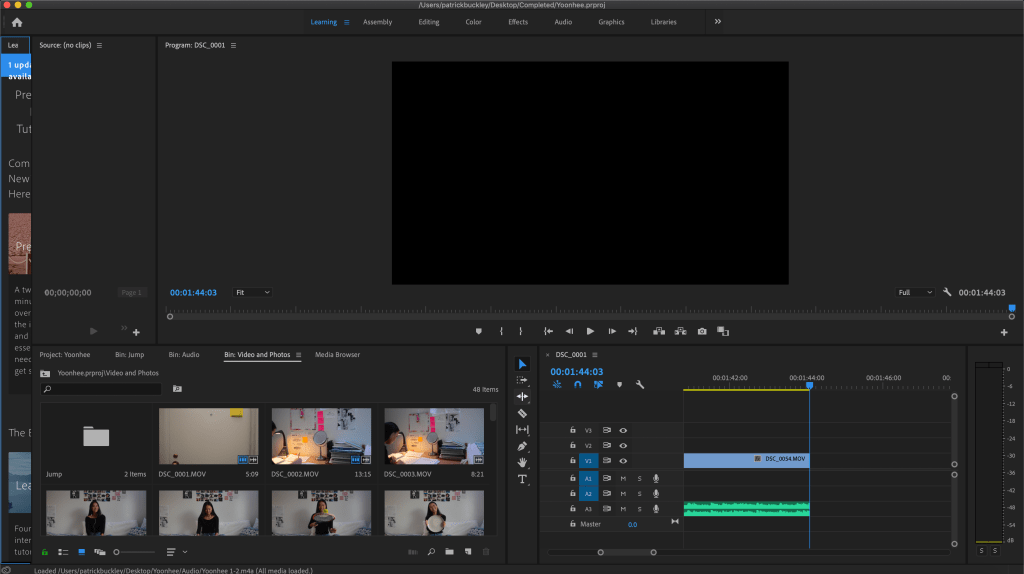The height and width of the screenshot is (574, 1024).
Task: Switch to the Color workspace
Action: [x=473, y=22]
